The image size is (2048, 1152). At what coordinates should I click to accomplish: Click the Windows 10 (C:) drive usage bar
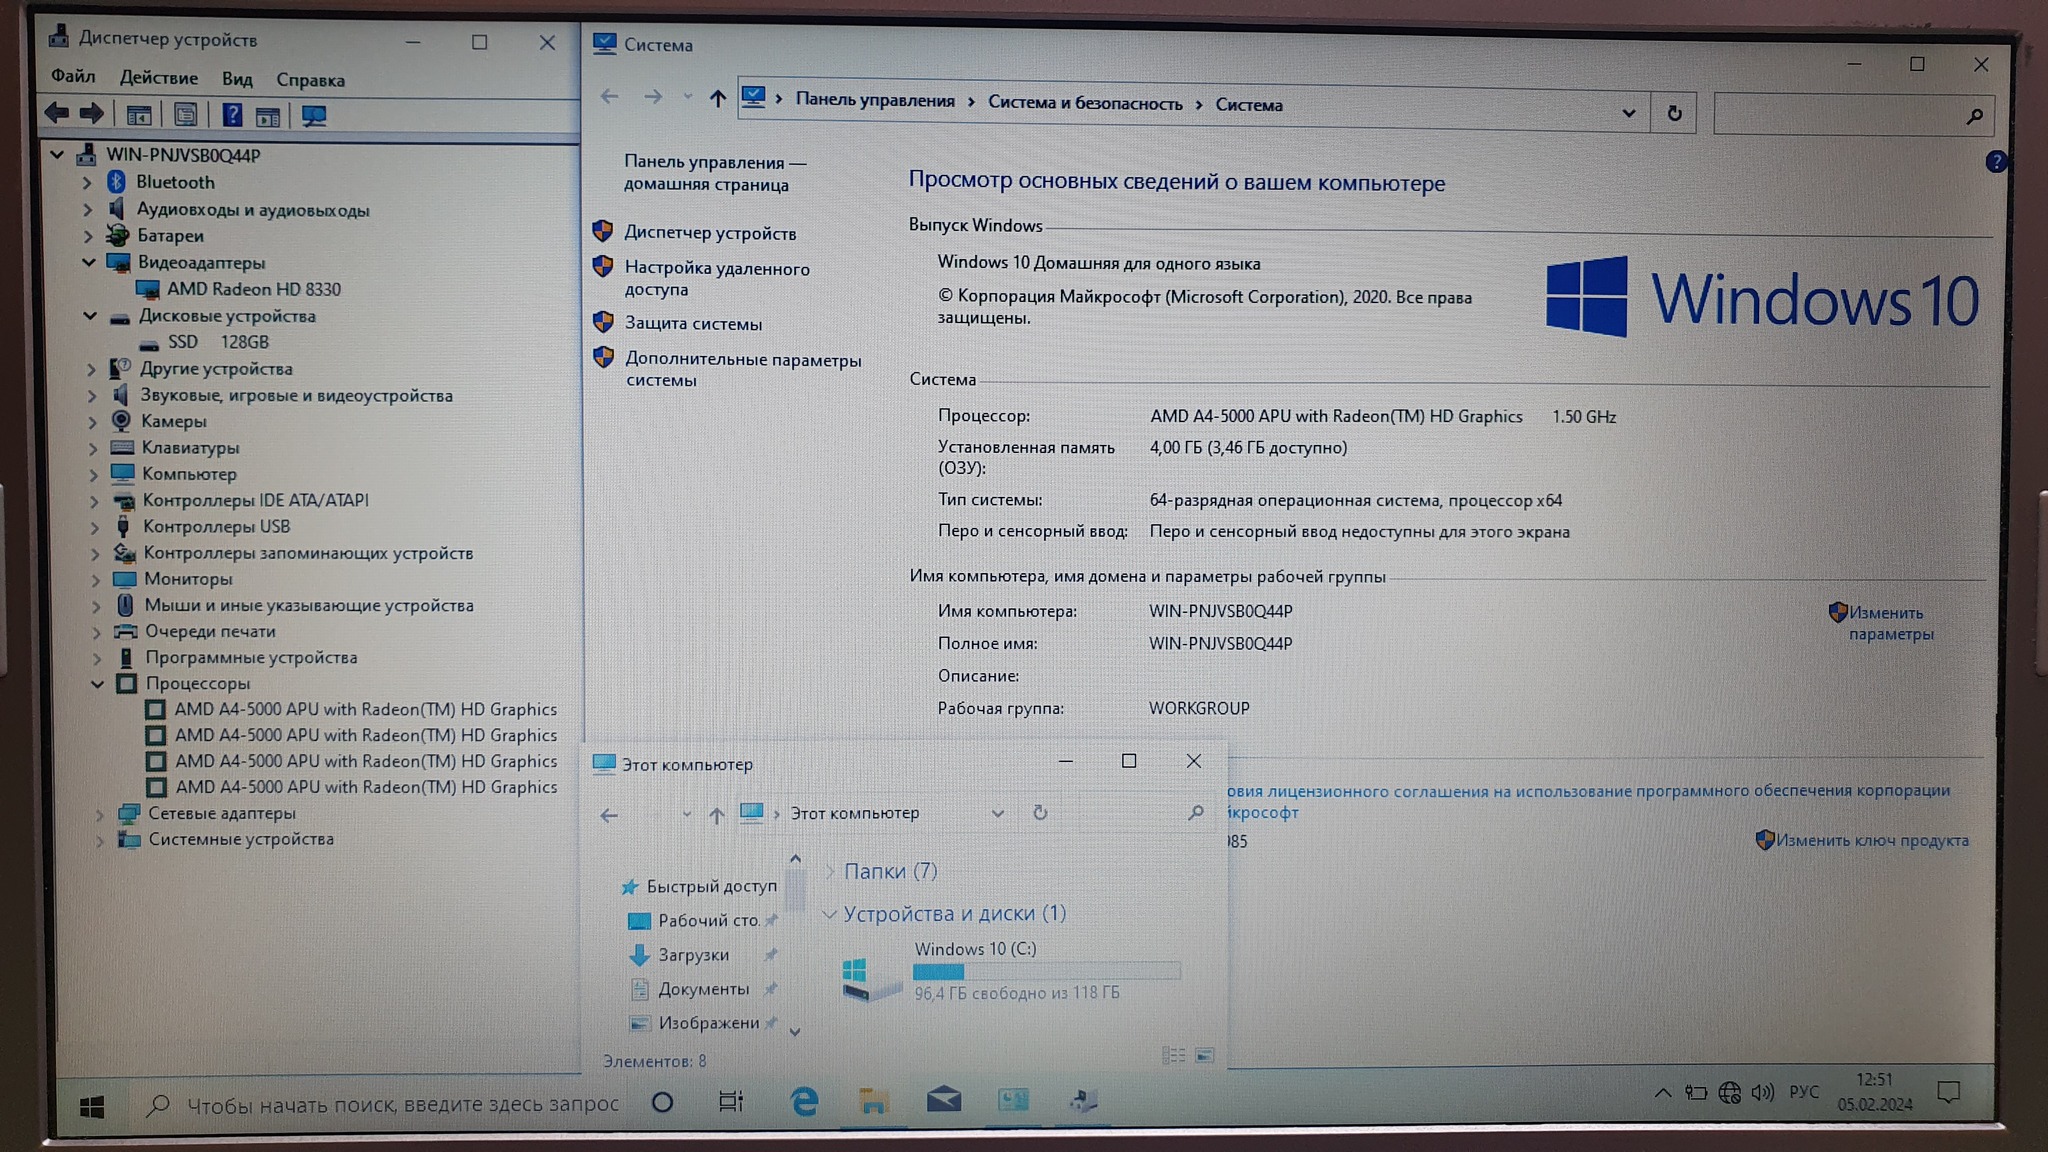coord(1046,971)
